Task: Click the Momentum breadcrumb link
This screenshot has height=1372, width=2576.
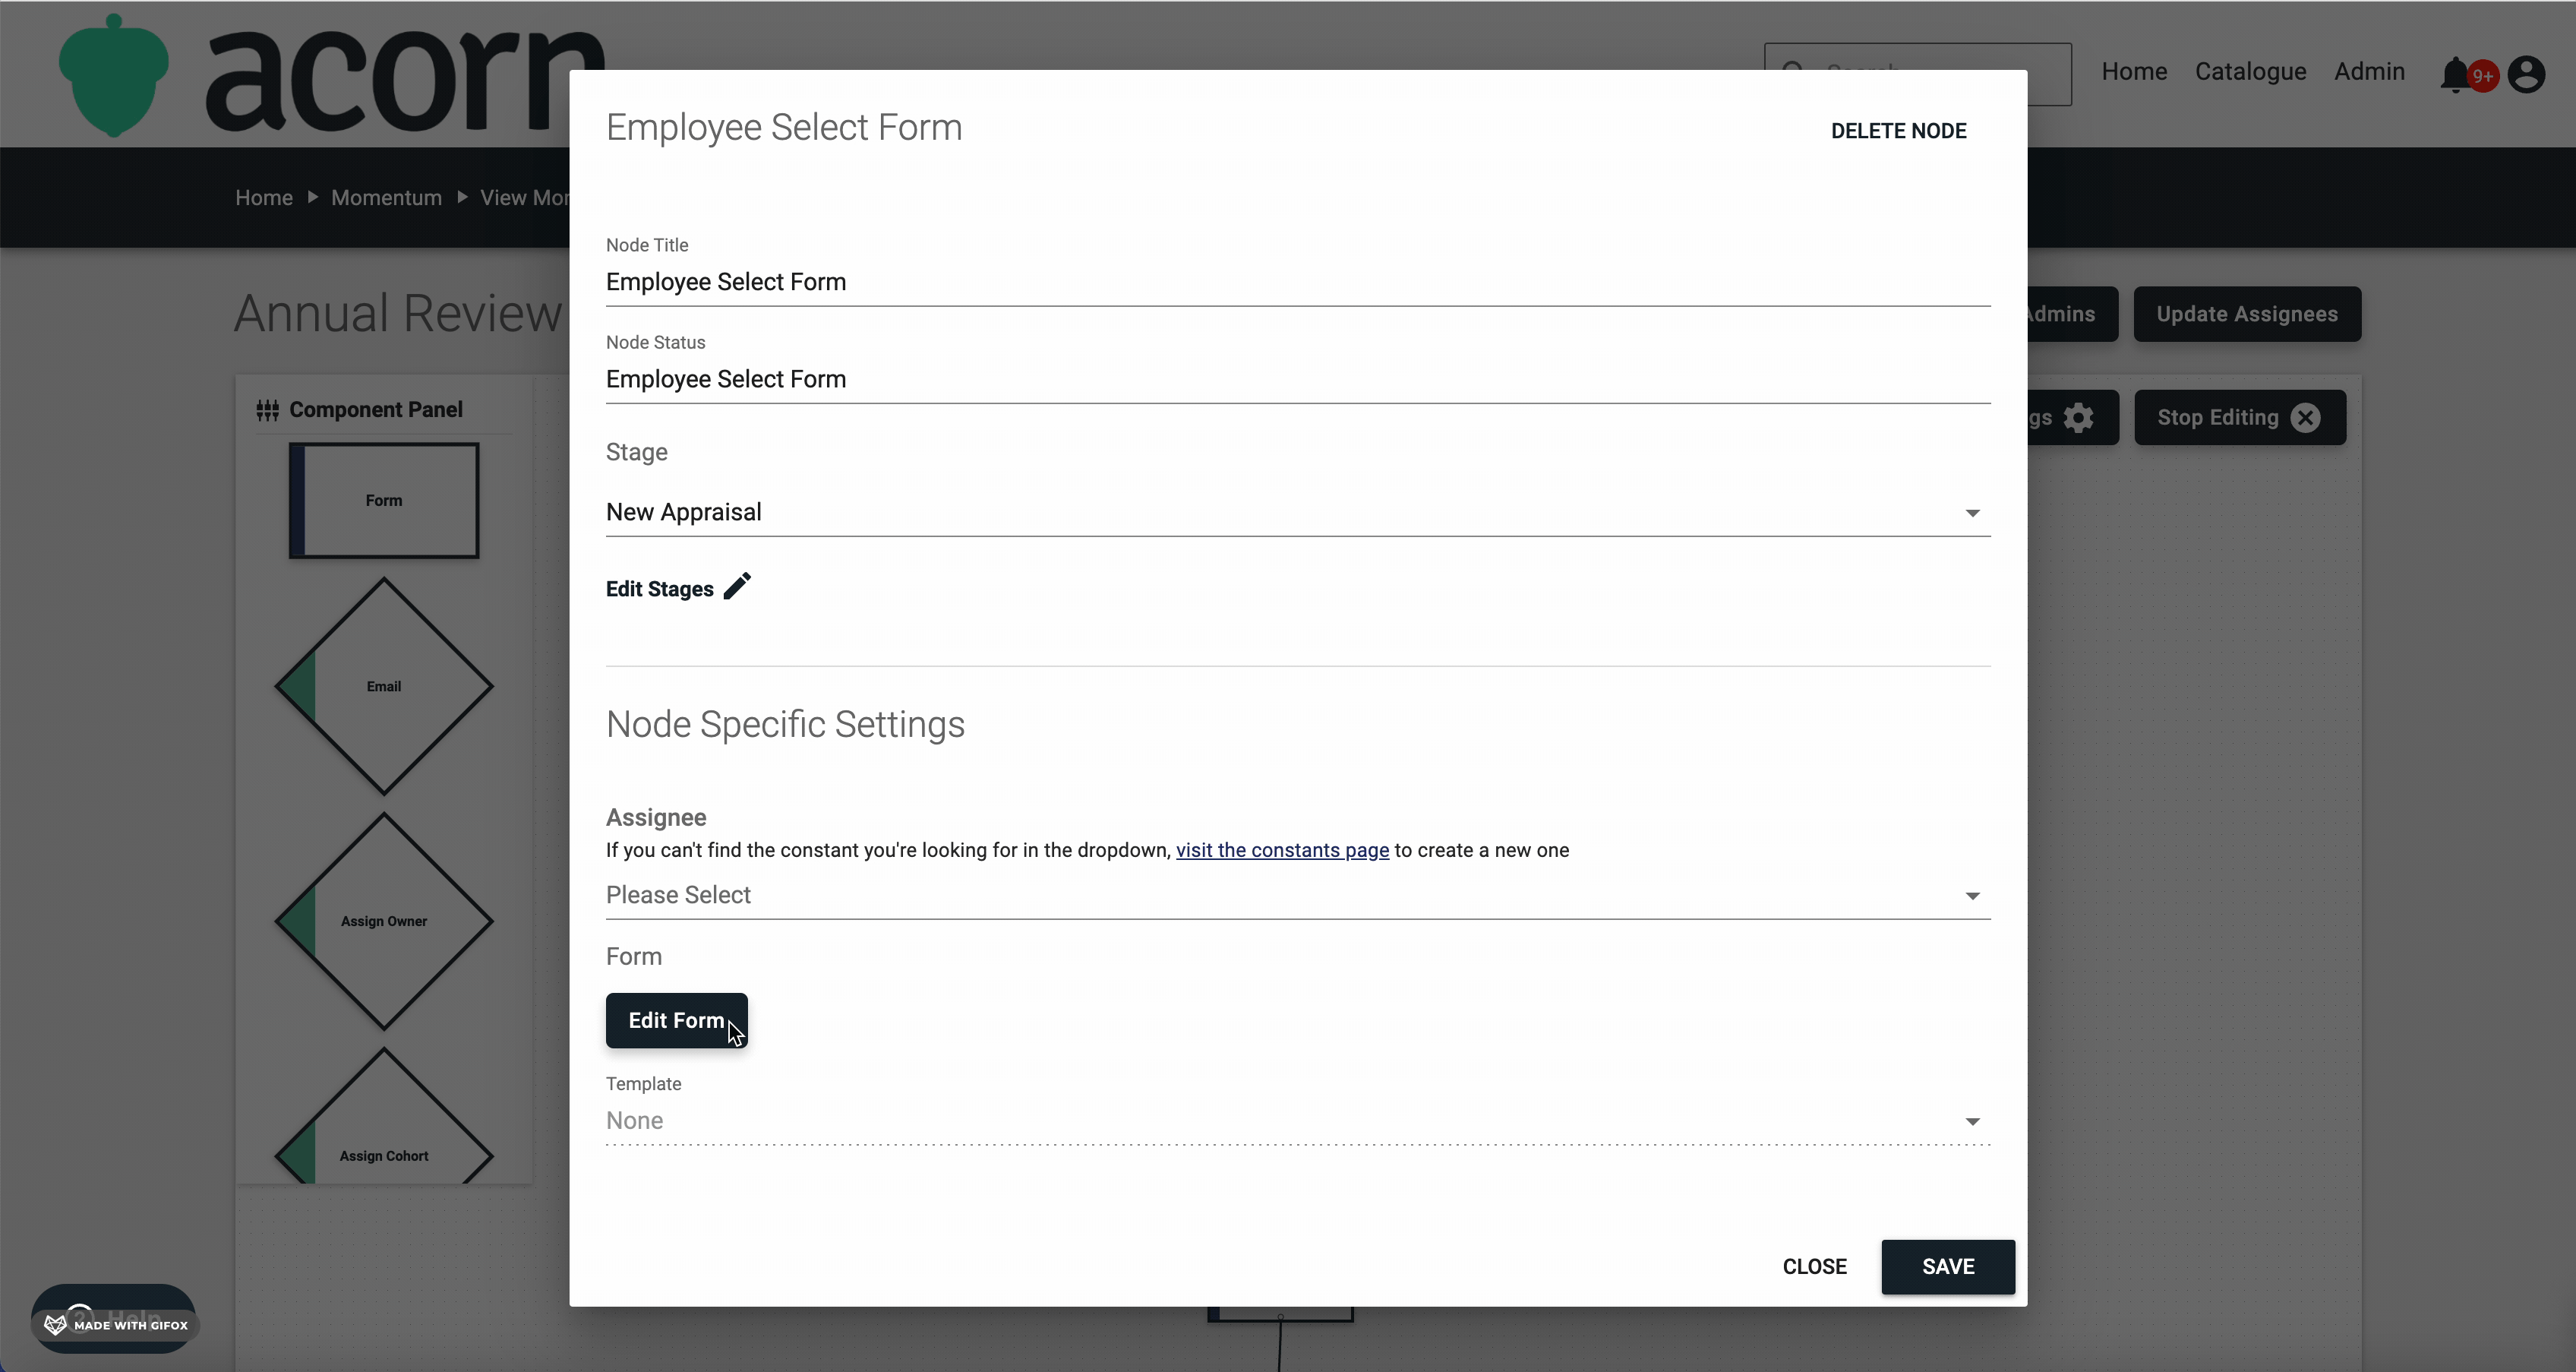Action: [x=386, y=198]
